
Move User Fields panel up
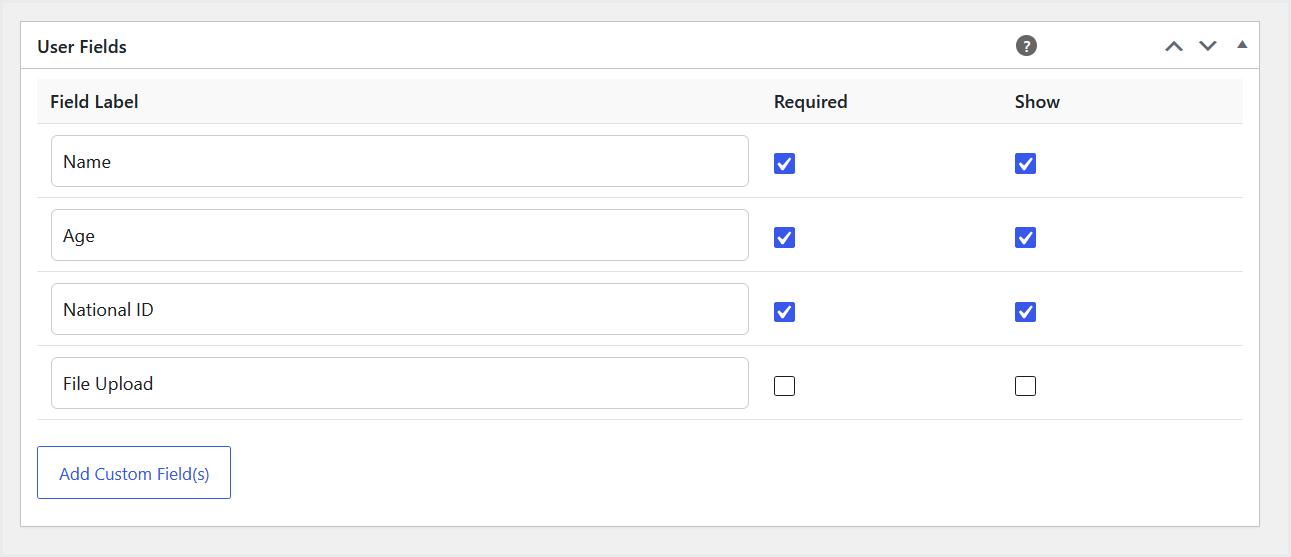(x=1174, y=46)
